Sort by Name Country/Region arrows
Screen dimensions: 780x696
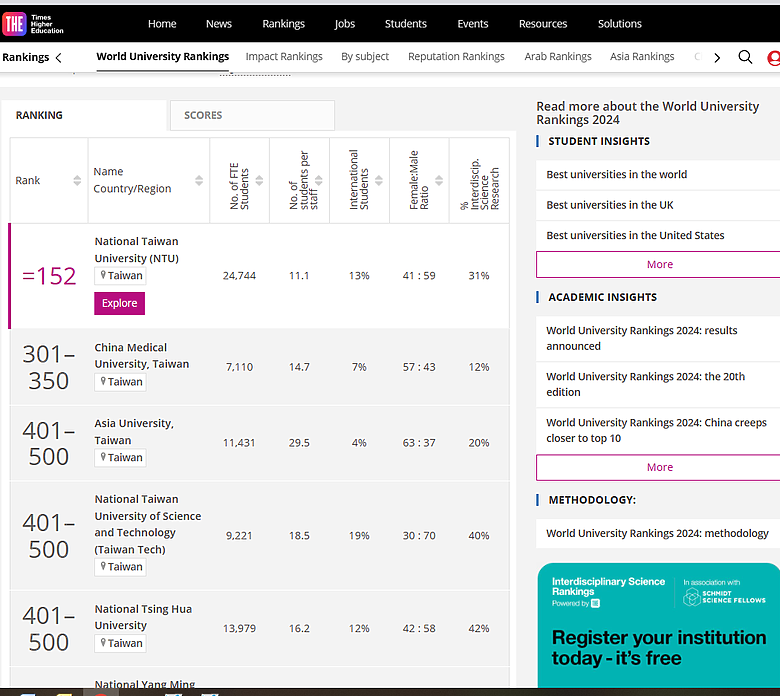(199, 180)
